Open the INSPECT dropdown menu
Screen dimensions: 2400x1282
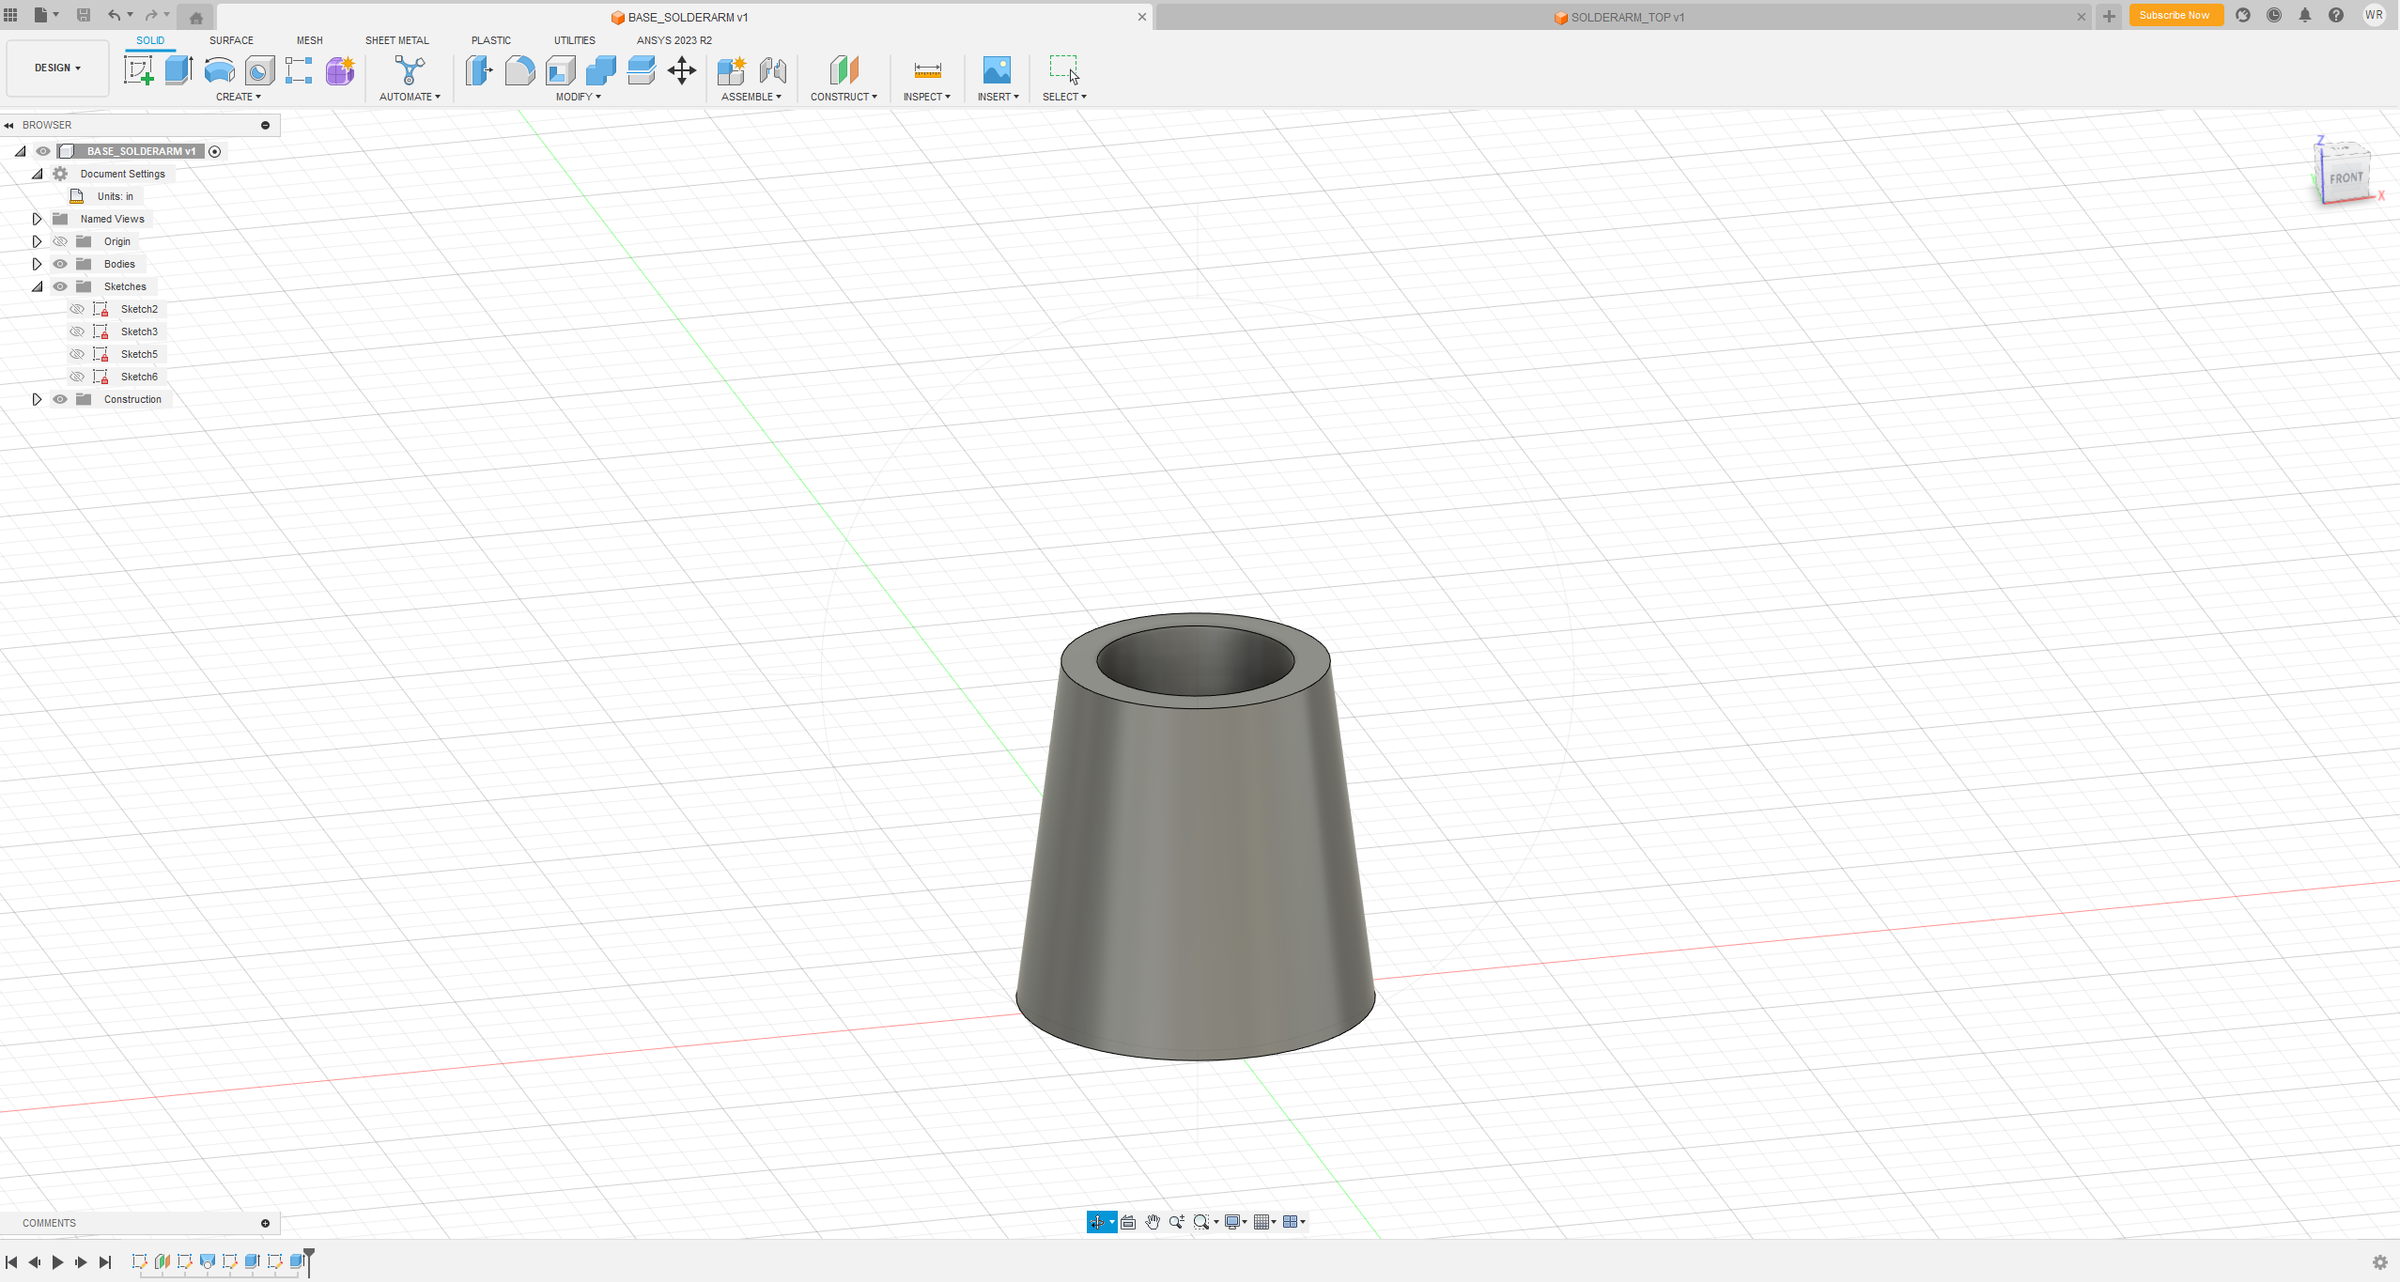pyautogui.click(x=927, y=97)
